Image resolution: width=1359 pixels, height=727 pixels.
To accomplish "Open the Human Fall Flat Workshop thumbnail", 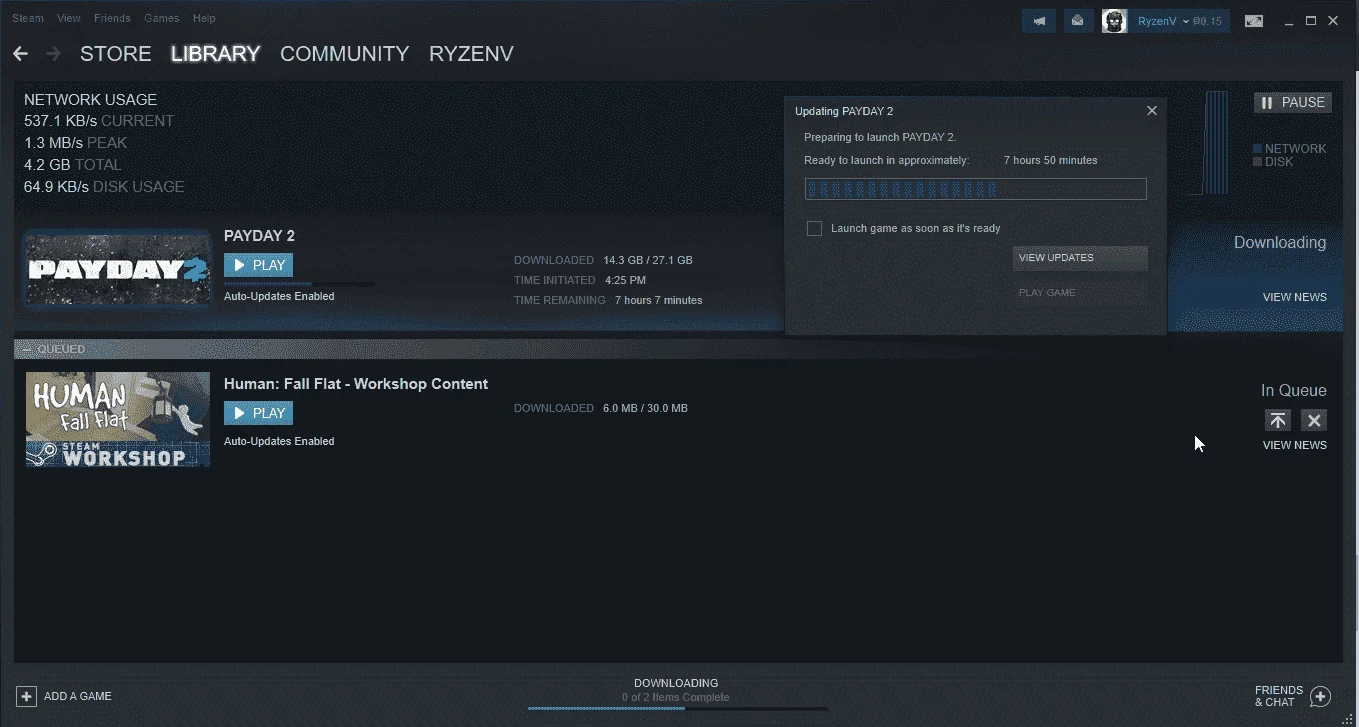I will (x=118, y=420).
